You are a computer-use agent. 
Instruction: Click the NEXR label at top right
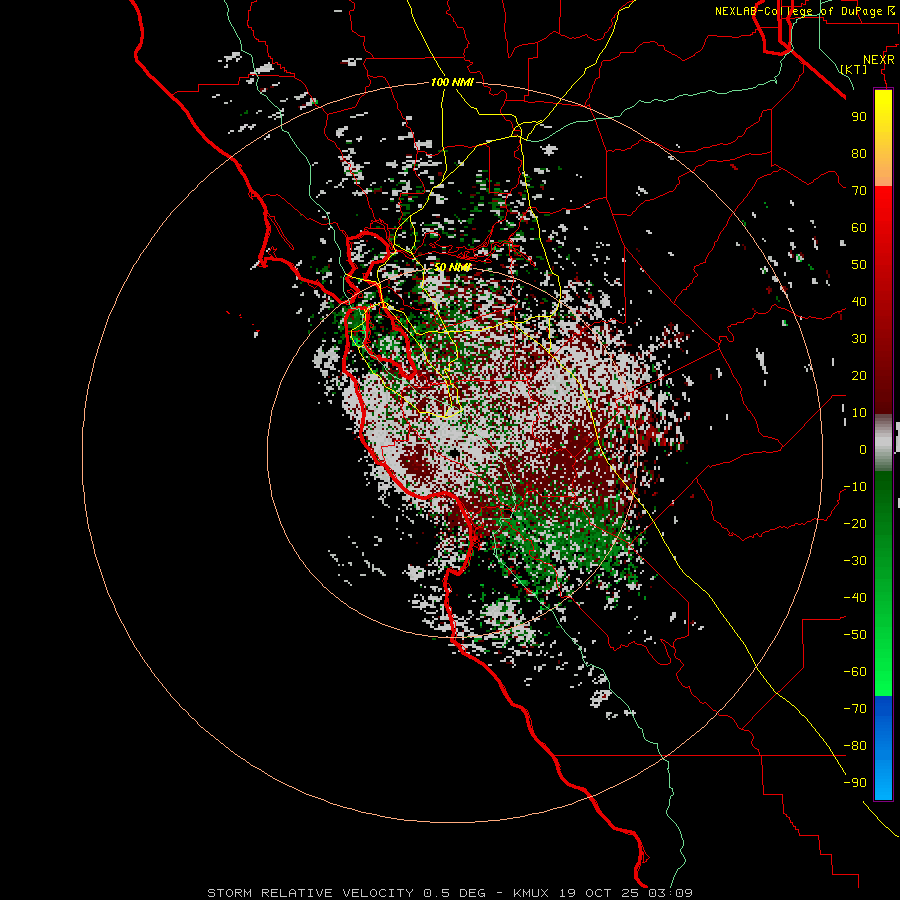click(879, 60)
